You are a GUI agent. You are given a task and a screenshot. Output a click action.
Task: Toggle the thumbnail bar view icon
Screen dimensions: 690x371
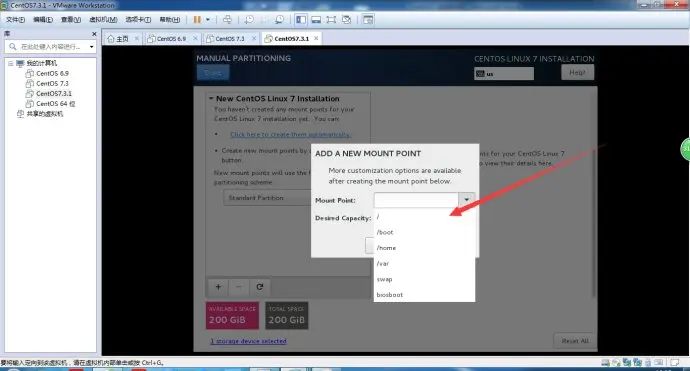coord(316,19)
